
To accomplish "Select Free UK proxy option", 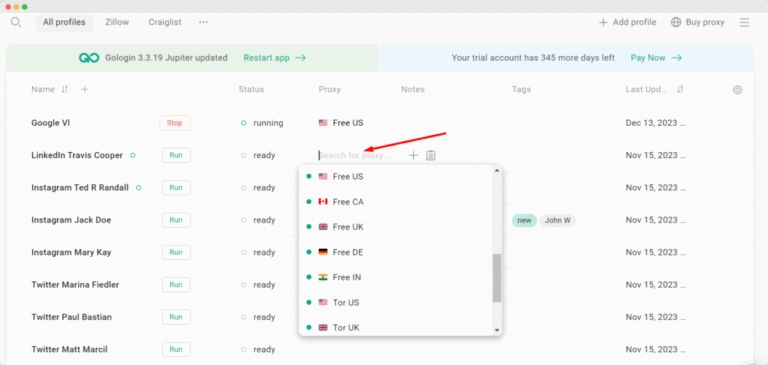I will tap(396, 227).
